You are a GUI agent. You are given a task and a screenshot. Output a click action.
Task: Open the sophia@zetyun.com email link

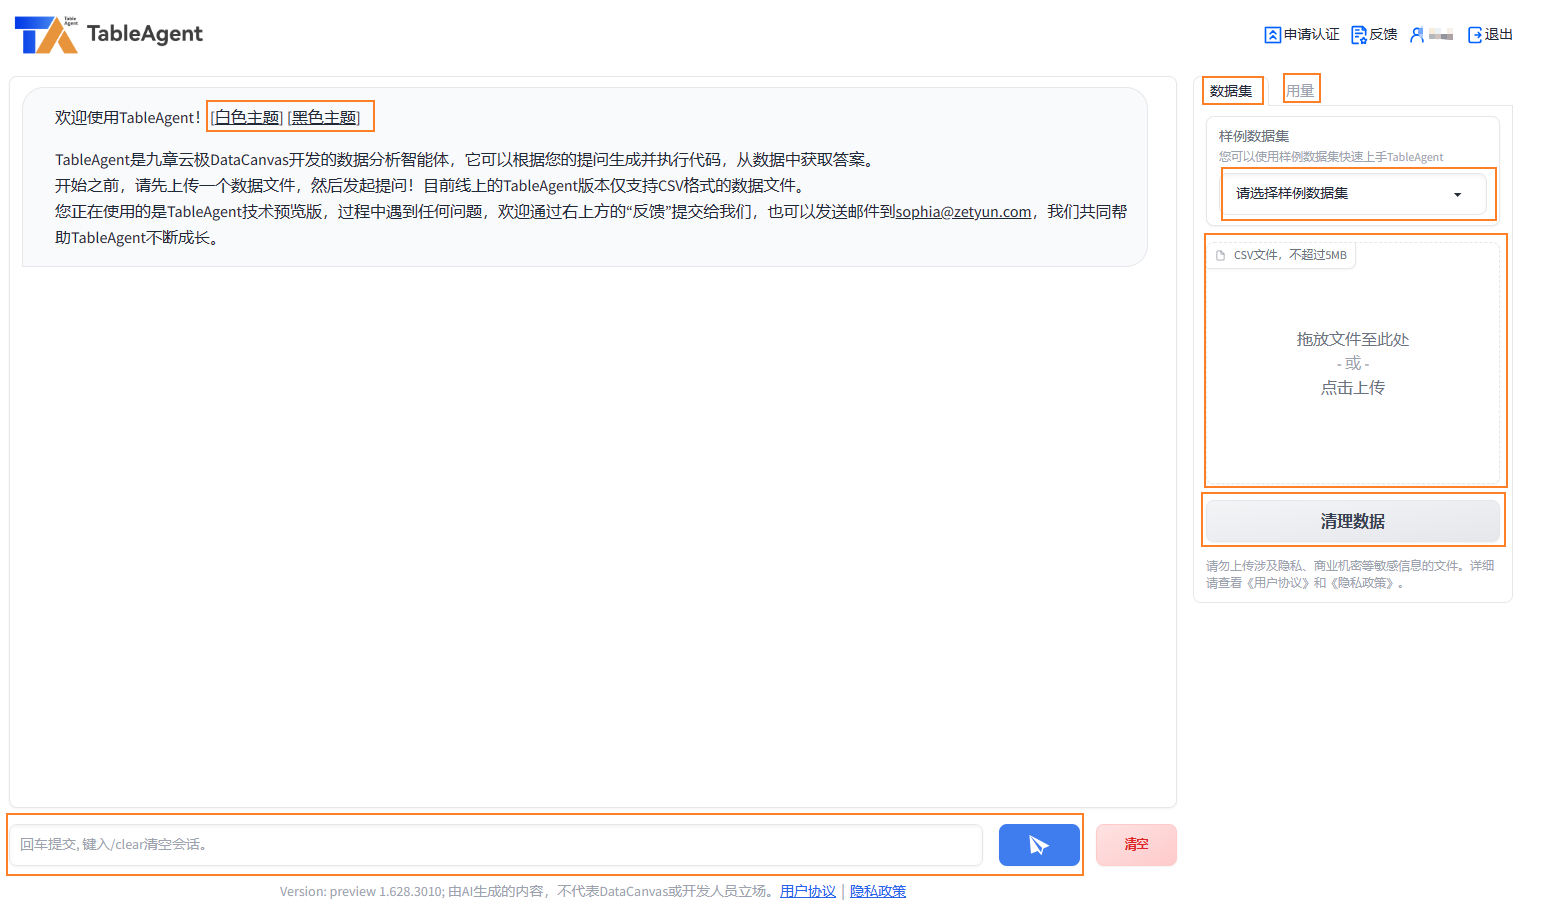[963, 212]
